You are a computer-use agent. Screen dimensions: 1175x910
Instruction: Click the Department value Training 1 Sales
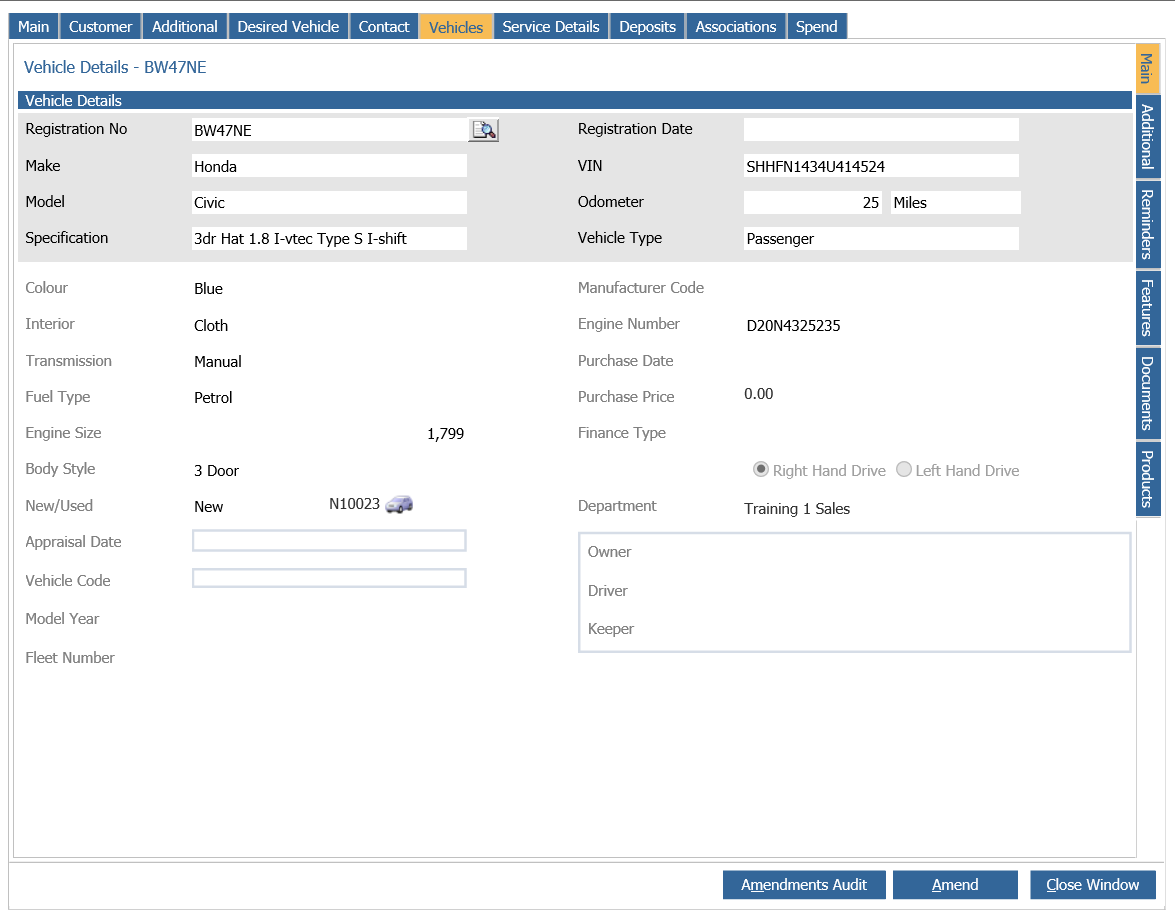797,508
